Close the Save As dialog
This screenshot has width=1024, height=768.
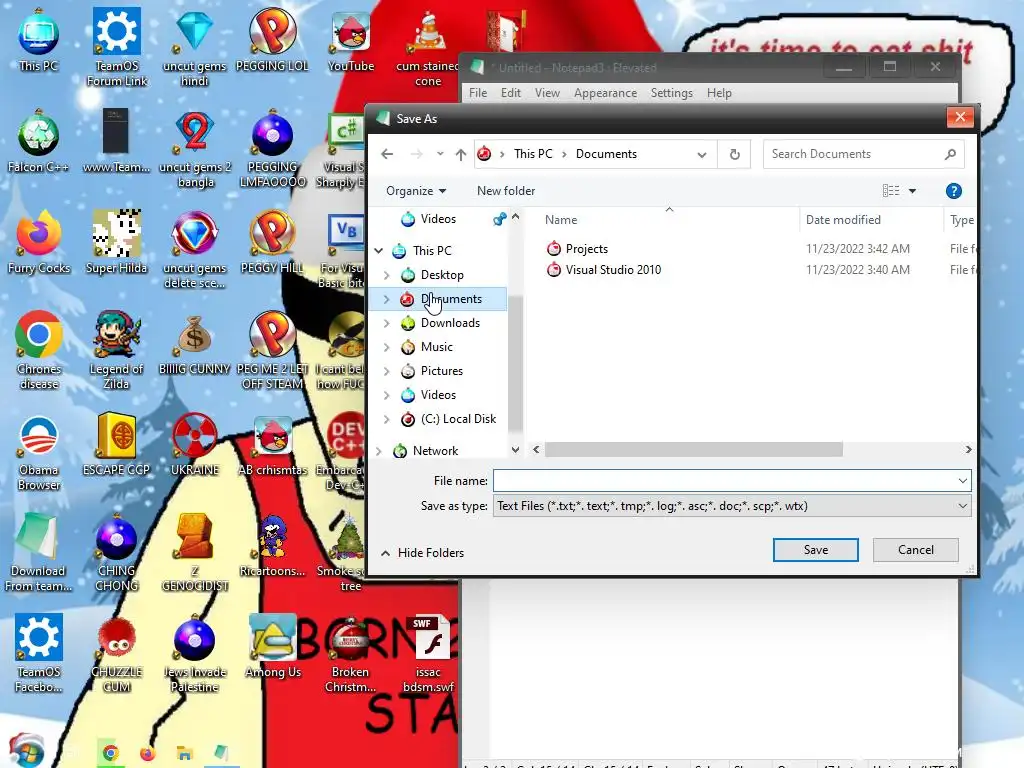point(960,118)
